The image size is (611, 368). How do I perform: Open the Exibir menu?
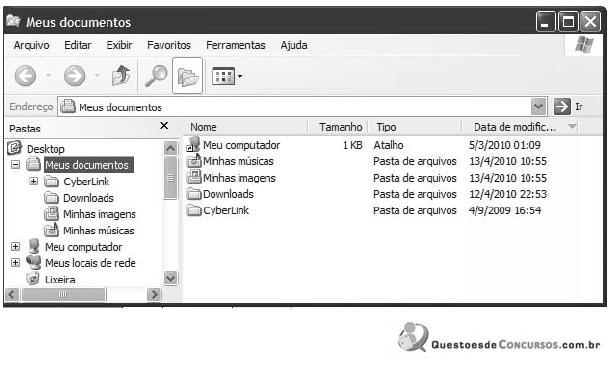[x=119, y=45]
